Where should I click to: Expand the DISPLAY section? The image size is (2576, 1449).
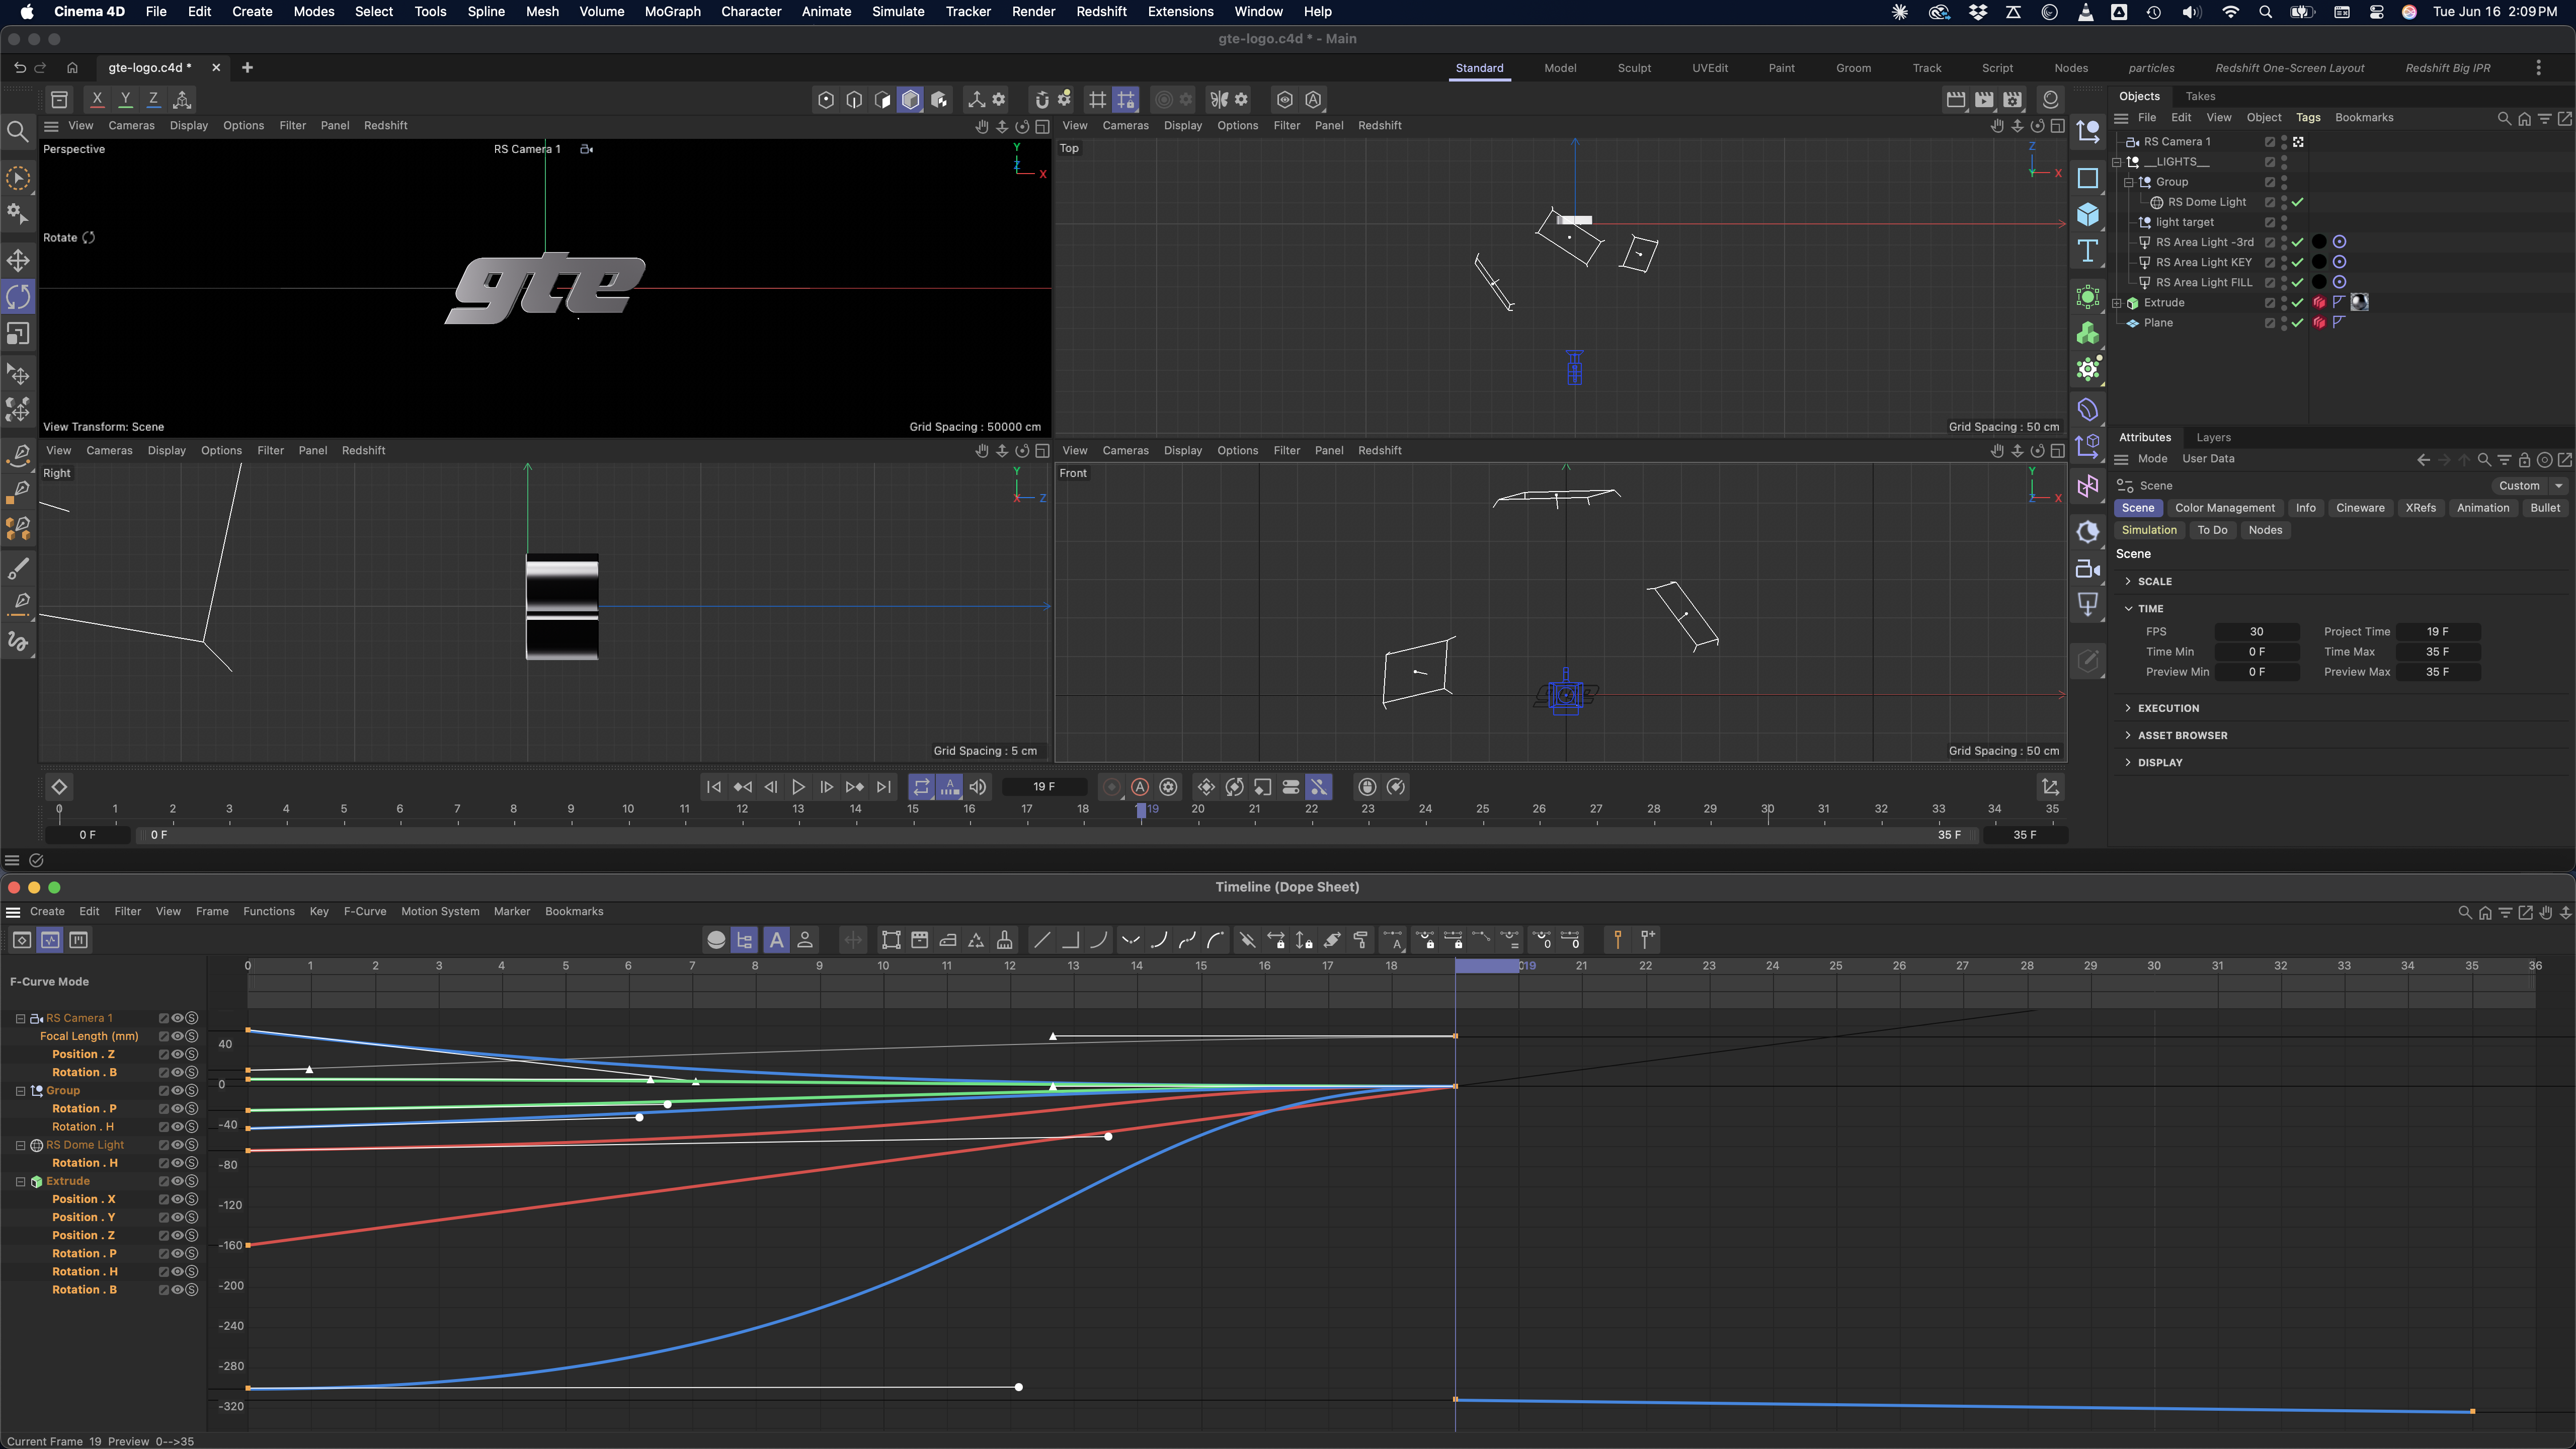pyautogui.click(x=2128, y=762)
